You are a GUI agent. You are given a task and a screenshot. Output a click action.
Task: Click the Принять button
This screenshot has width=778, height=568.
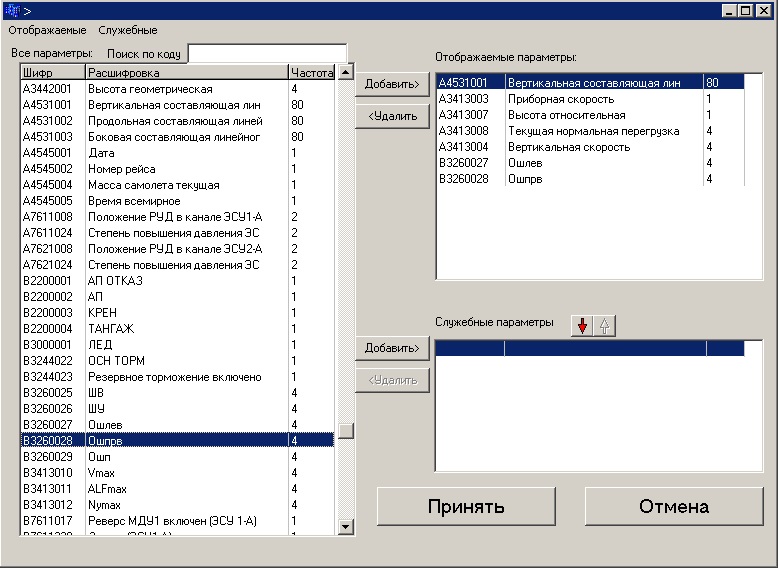(466, 506)
